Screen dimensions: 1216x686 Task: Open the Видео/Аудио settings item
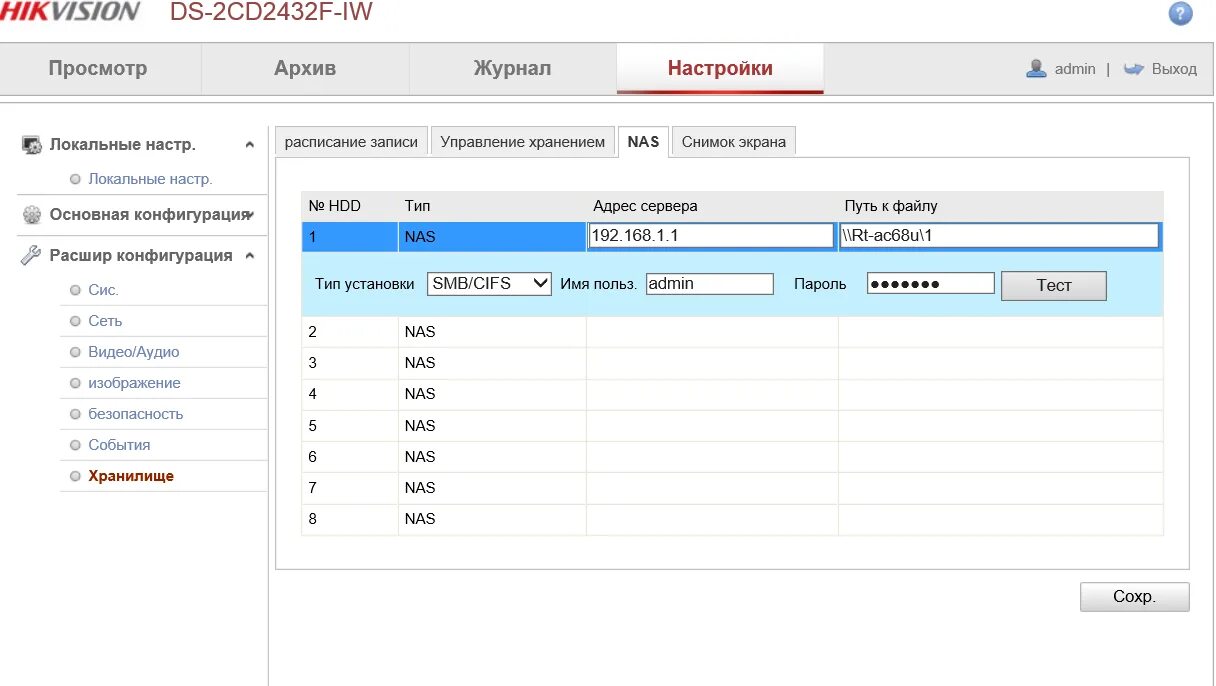point(134,352)
